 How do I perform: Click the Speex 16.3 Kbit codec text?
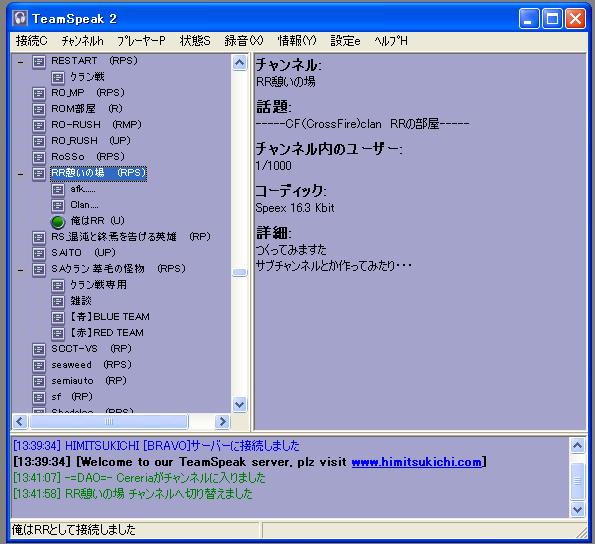click(295, 208)
